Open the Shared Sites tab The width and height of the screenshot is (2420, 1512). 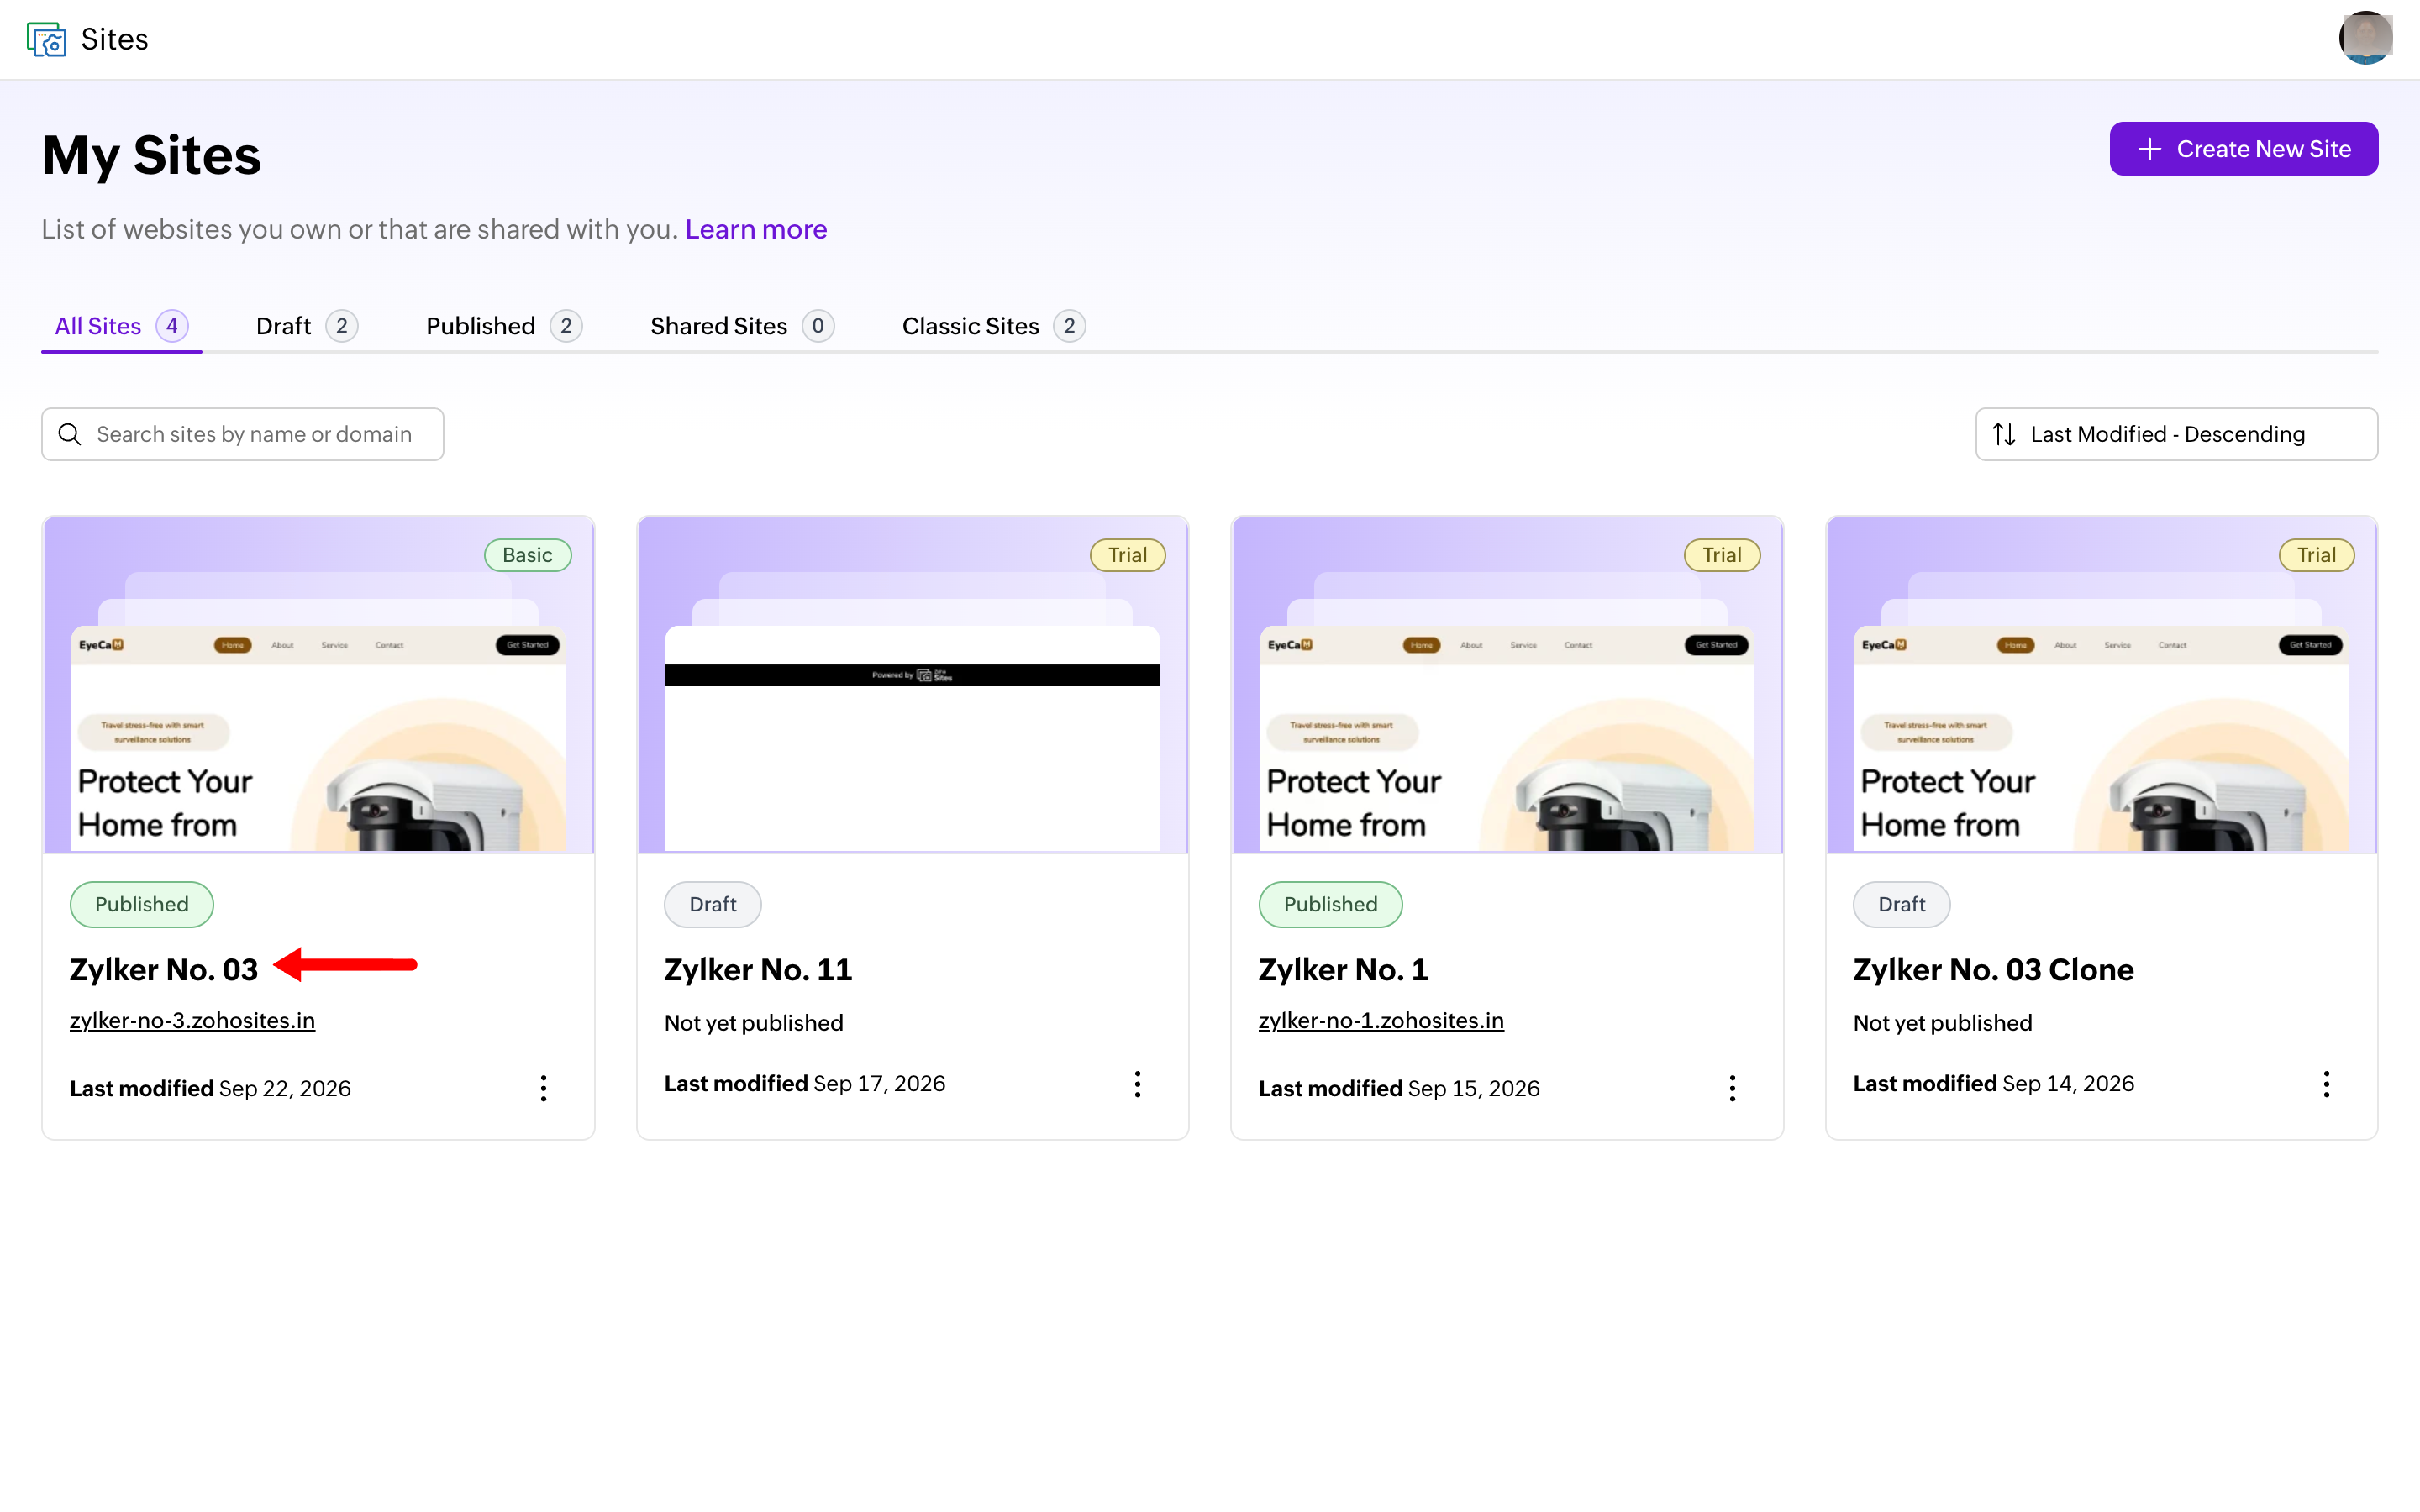(x=741, y=326)
